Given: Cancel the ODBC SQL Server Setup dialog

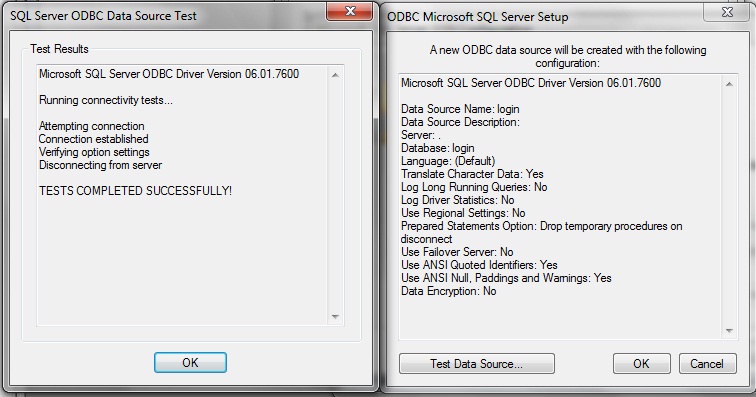Looking at the screenshot, I should 707,364.
